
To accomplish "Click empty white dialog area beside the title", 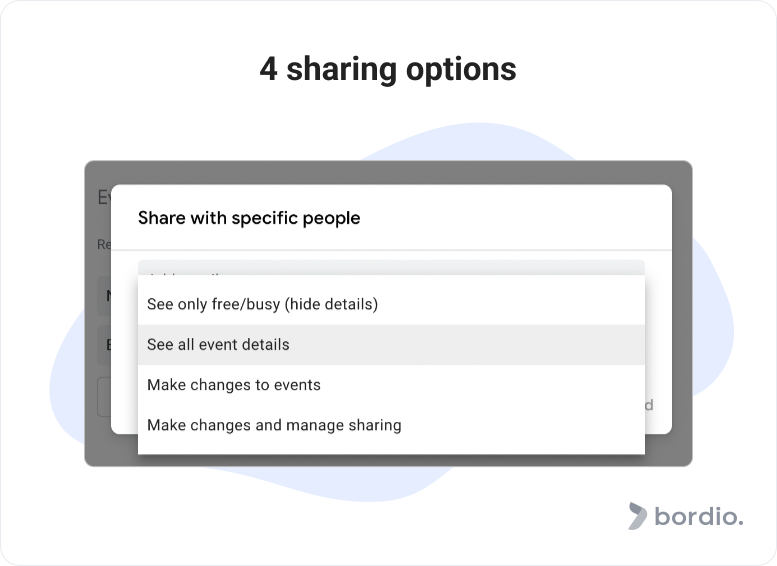I will [515, 218].
